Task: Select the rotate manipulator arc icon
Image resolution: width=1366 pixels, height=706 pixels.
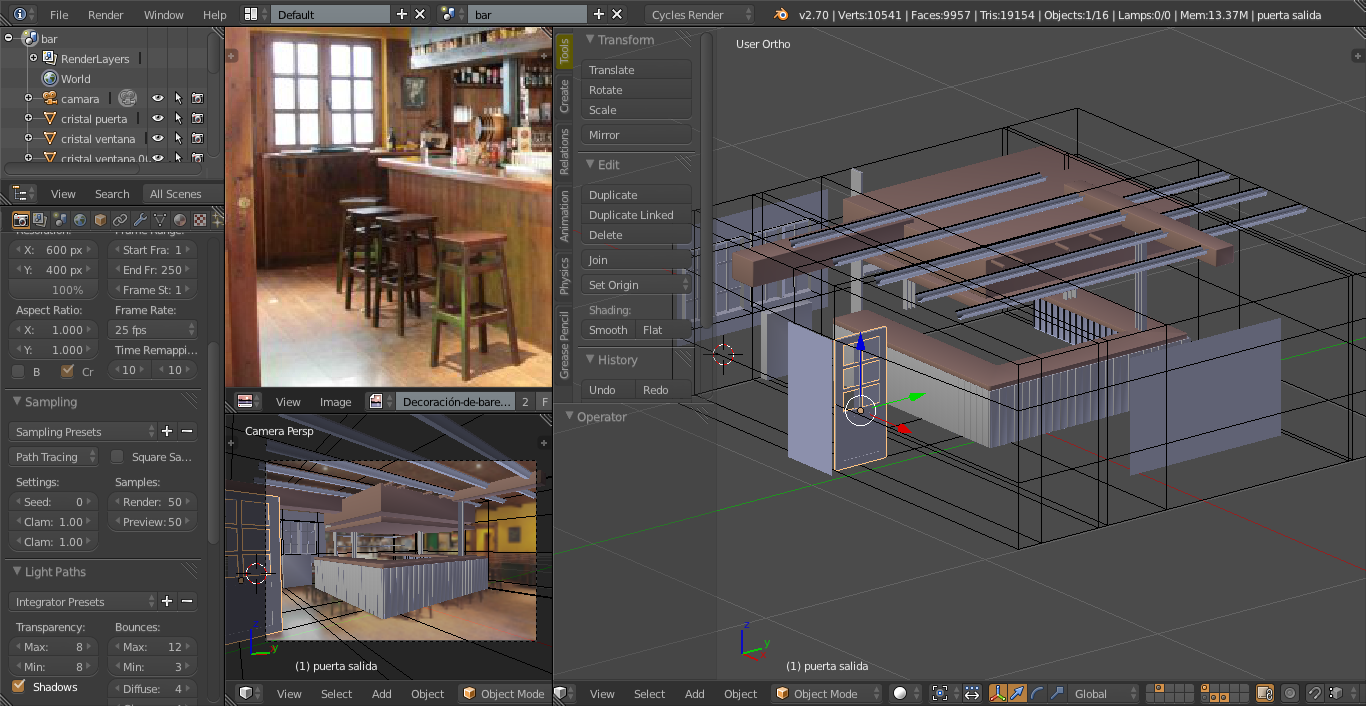Action: pyautogui.click(x=1037, y=693)
